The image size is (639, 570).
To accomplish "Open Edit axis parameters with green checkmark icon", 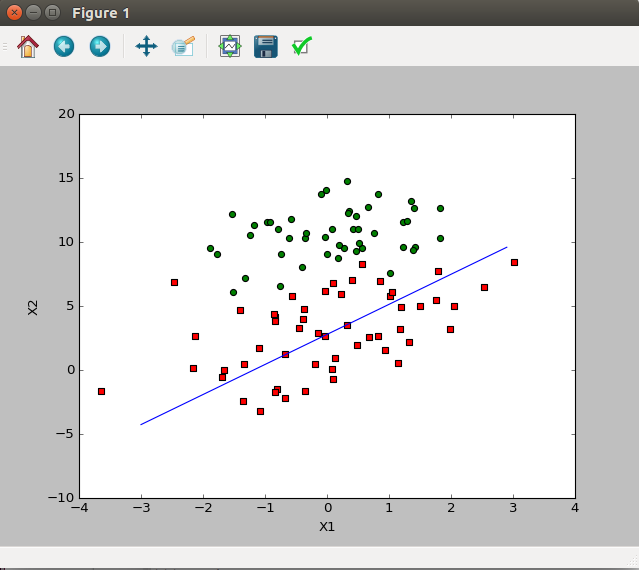I will 301,46.
